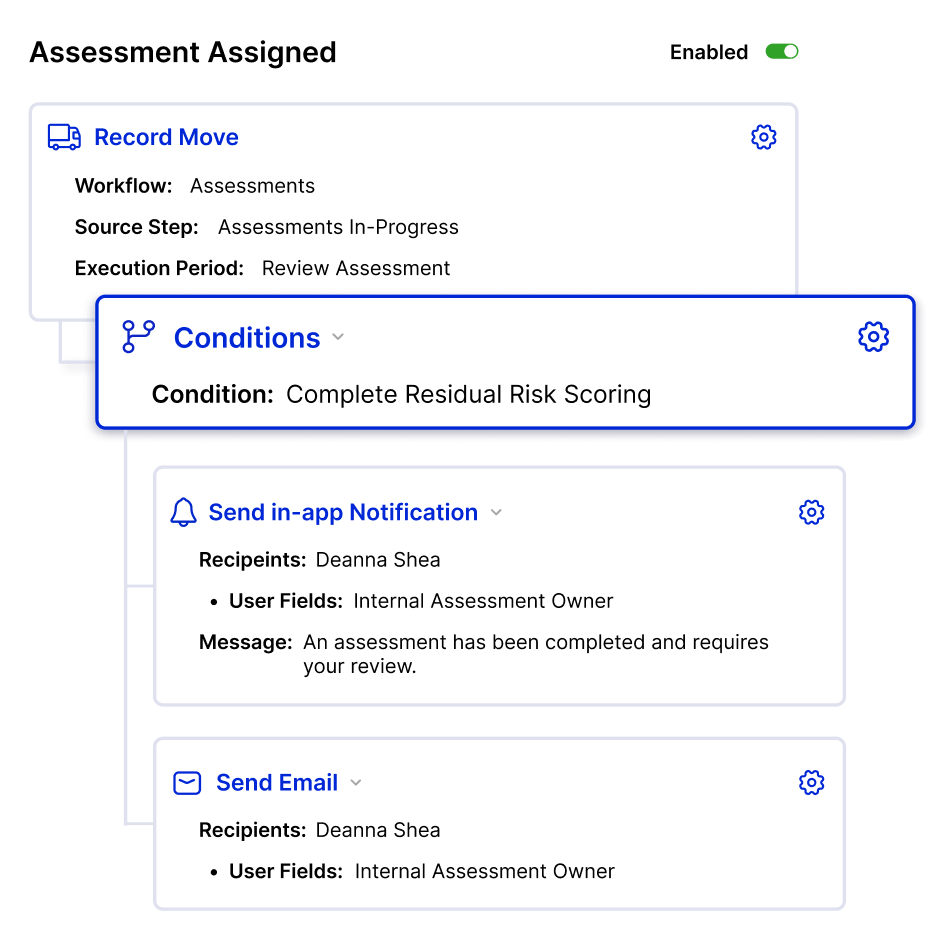The width and height of the screenshot is (930, 941).
Task: Expand the Send in-app Notification chevron
Action: (x=496, y=512)
